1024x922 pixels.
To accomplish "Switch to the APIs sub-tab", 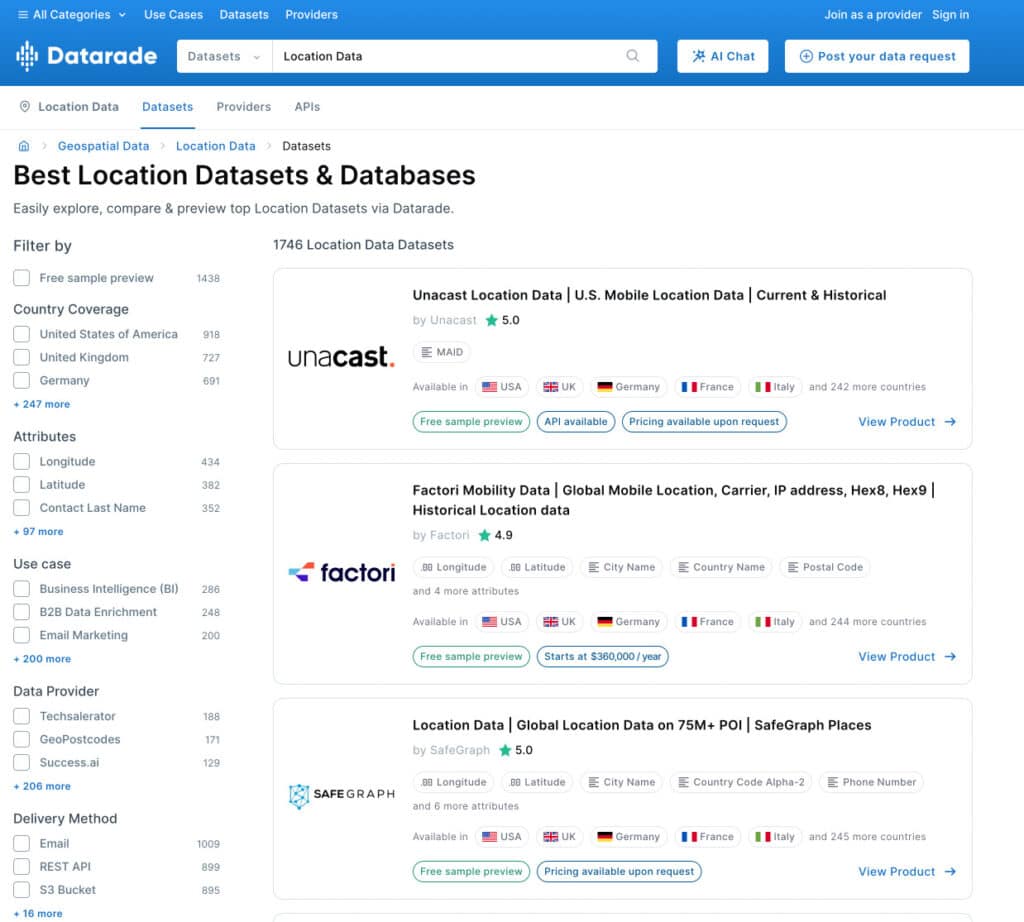I will point(307,107).
